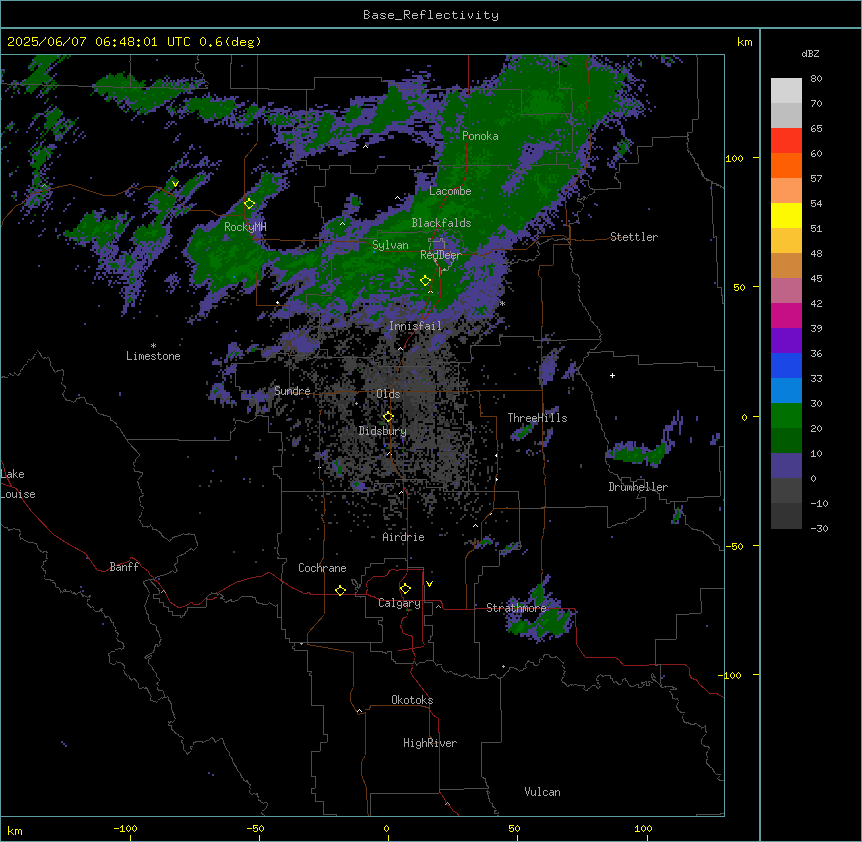Image resolution: width=862 pixels, height=842 pixels.
Task: Click the Stettler city label
Action: (634, 237)
